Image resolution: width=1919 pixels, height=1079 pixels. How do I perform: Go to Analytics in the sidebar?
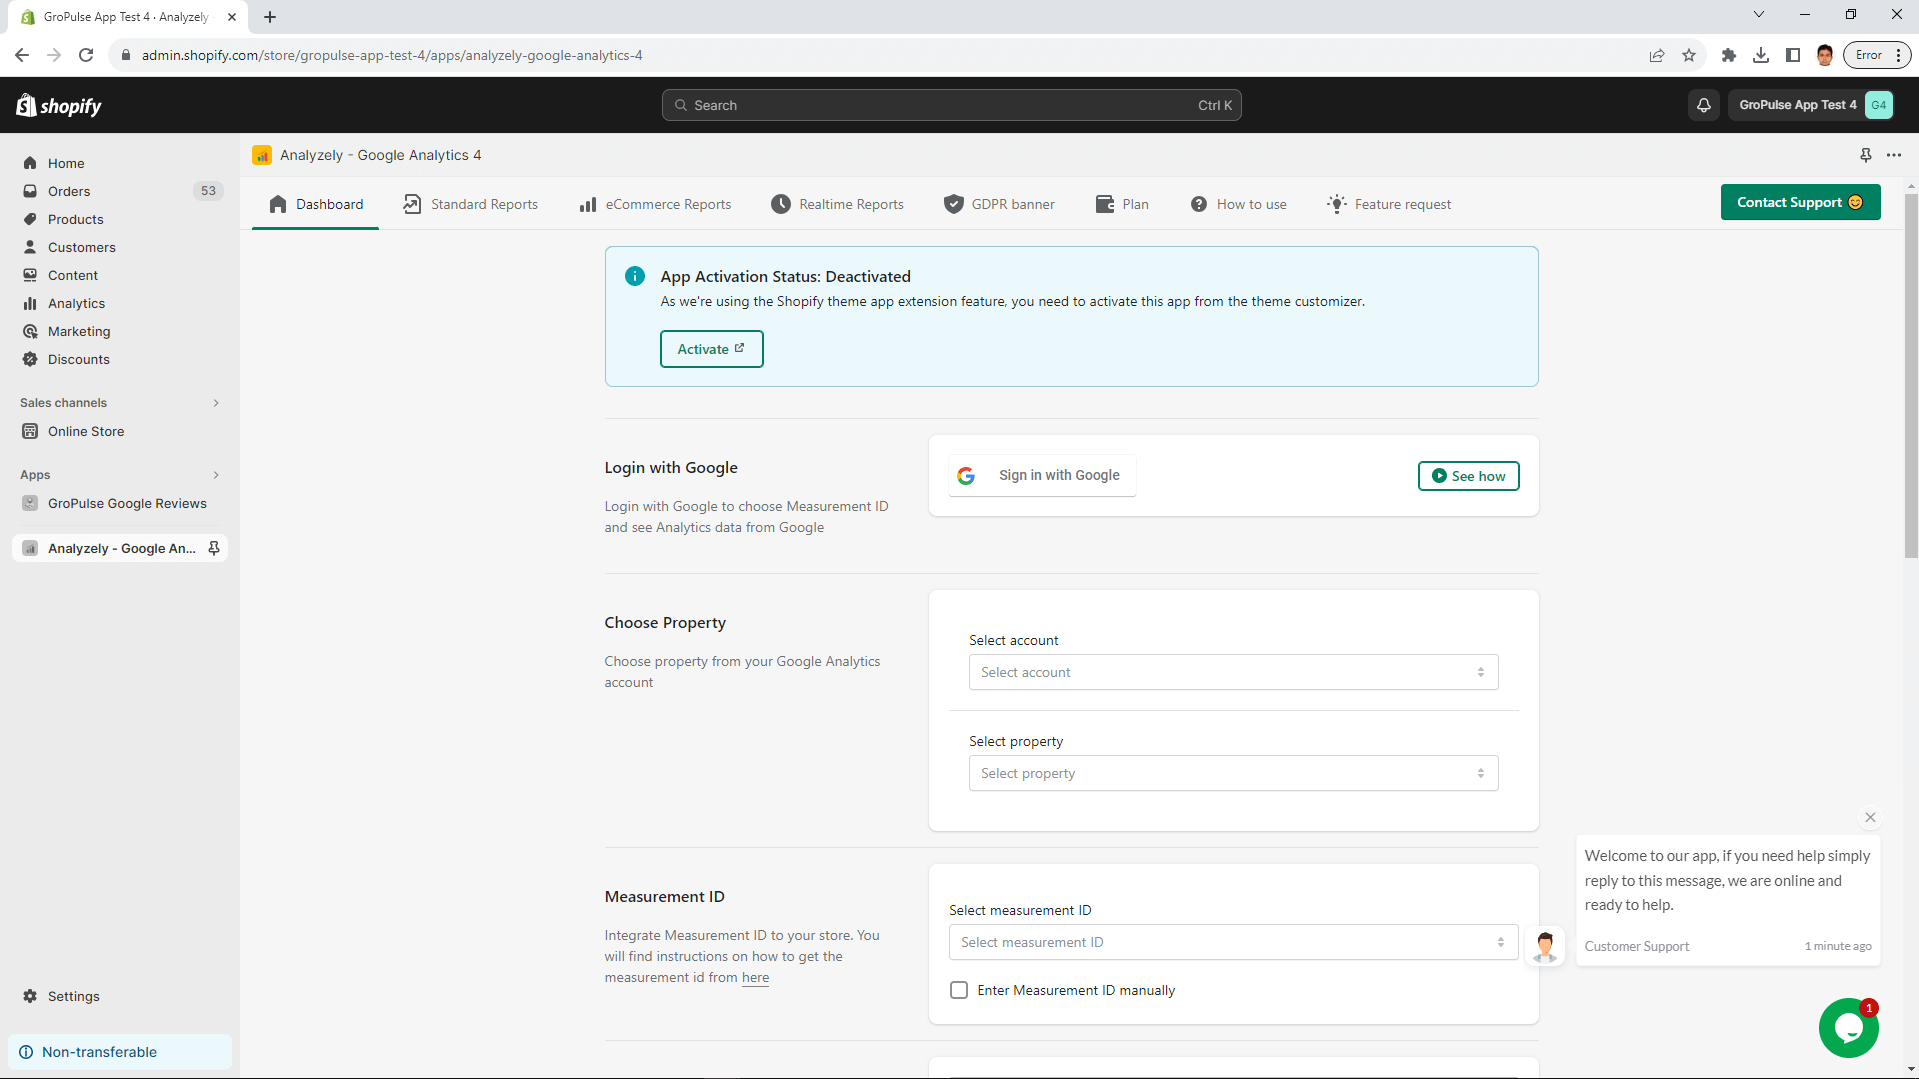[x=76, y=303]
